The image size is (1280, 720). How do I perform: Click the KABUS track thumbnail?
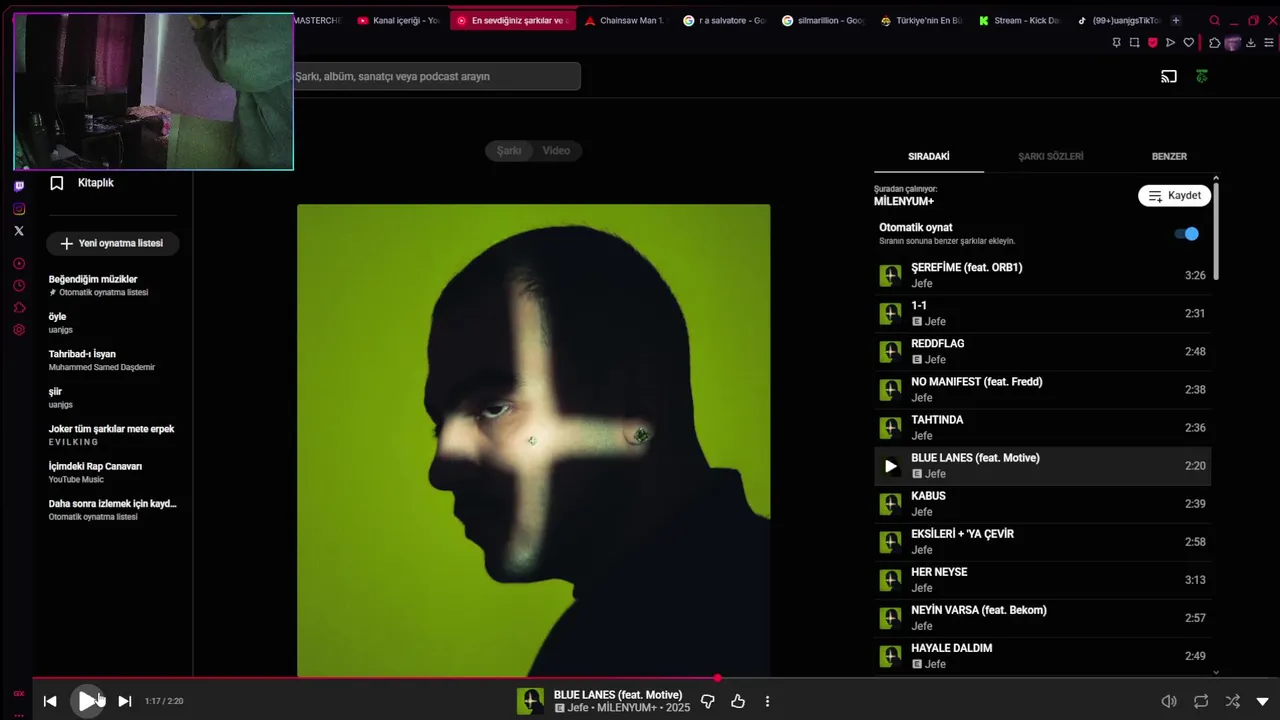[x=890, y=504]
